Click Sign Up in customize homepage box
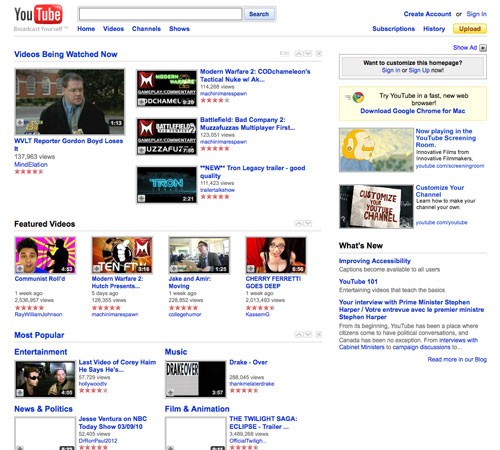This screenshot has width=500, height=450. (419, 70)
